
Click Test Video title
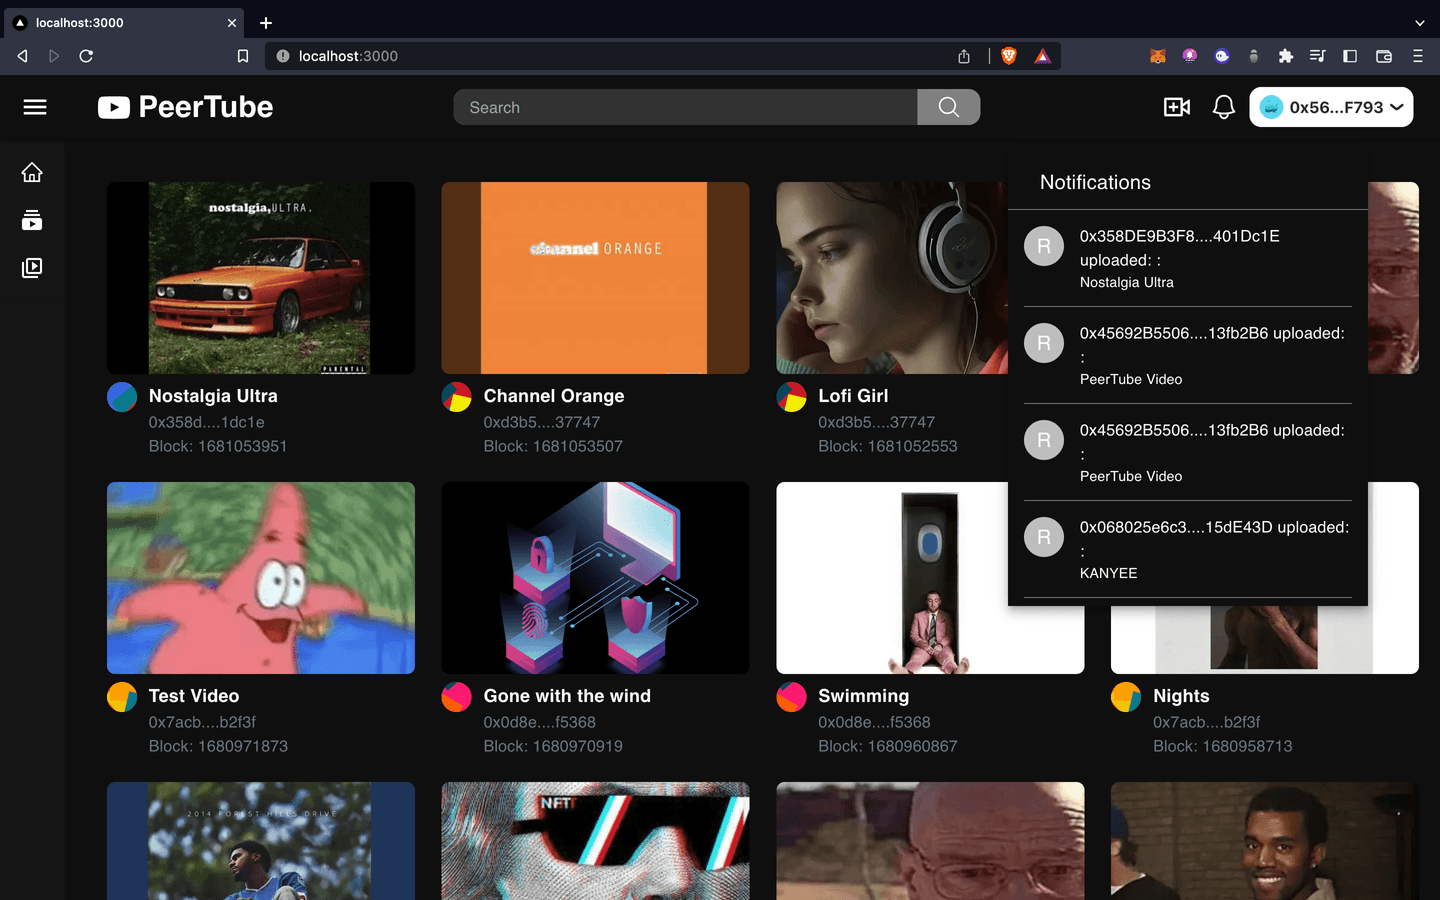(x=194, y=696)
